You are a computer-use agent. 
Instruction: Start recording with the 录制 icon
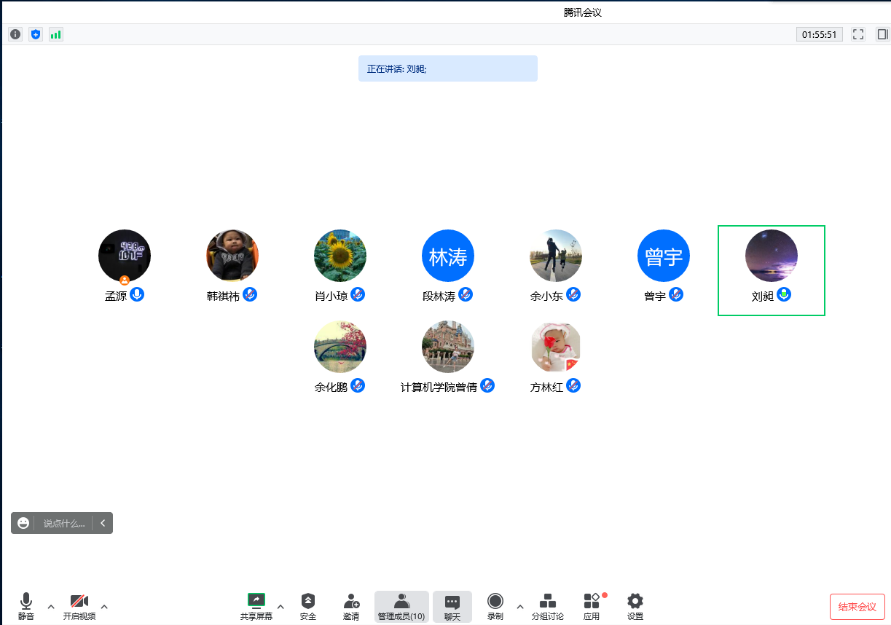pos(495,602)
